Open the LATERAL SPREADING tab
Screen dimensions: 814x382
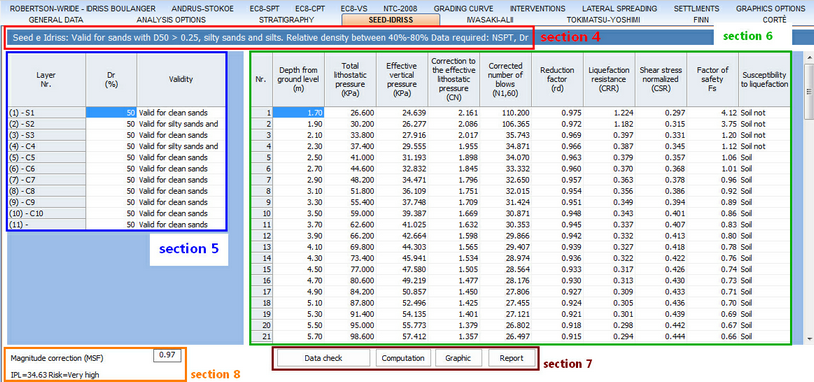click(619, 8)
